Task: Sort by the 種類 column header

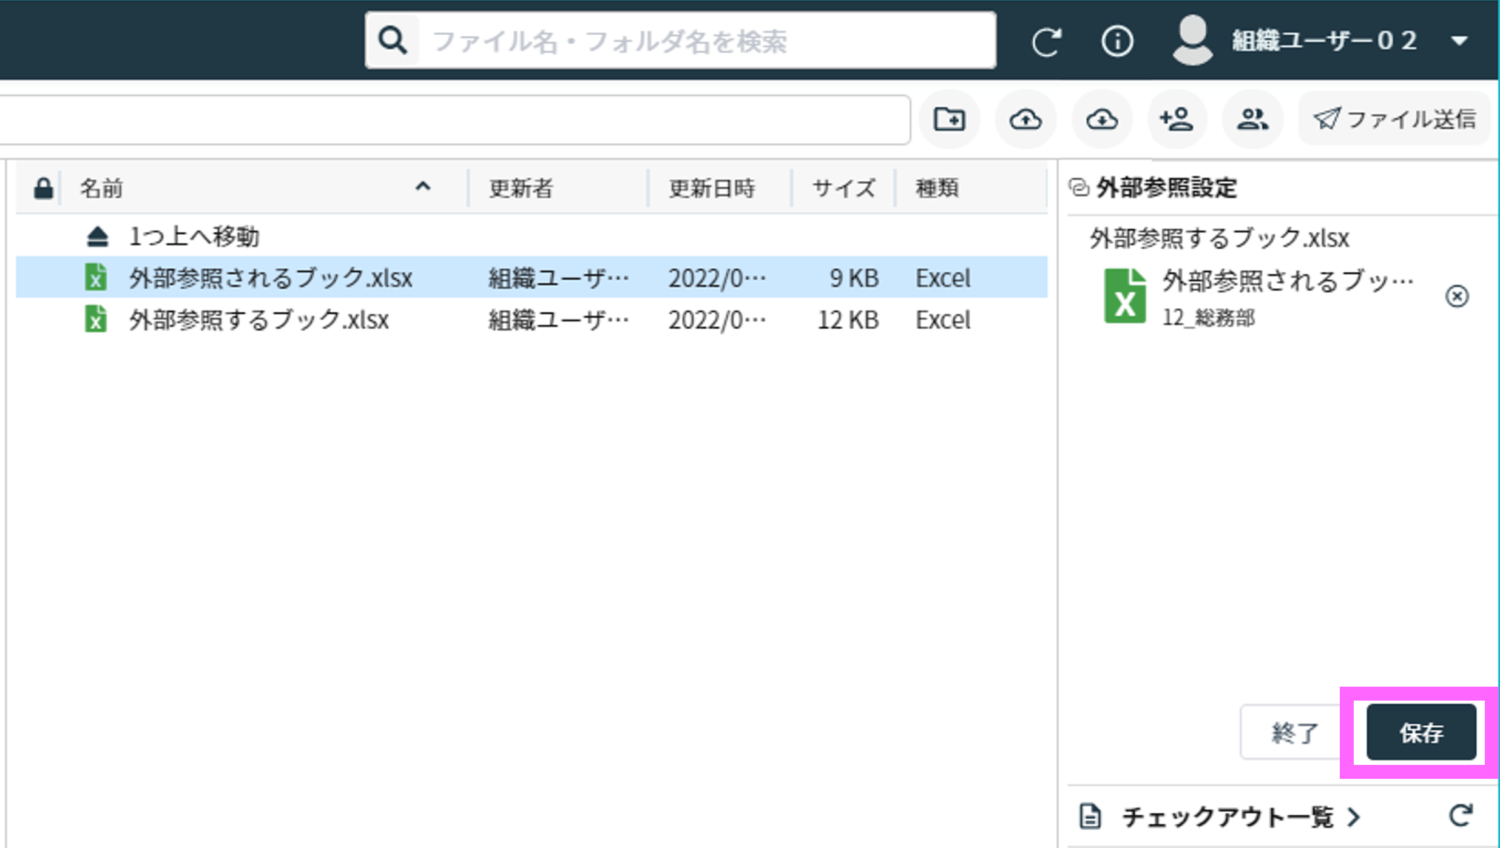Action: pos(937,188)
